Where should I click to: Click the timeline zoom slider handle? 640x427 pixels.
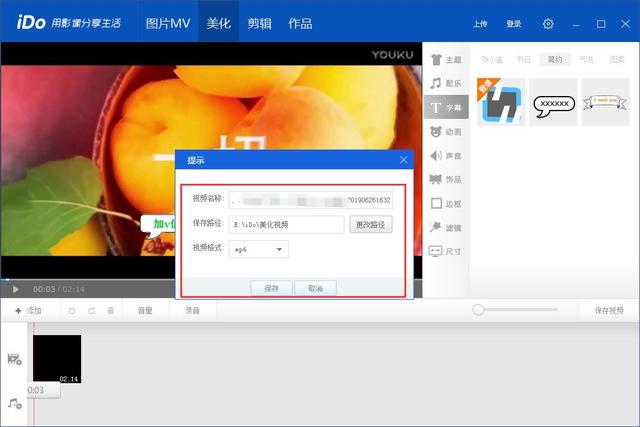pos(479,311)
